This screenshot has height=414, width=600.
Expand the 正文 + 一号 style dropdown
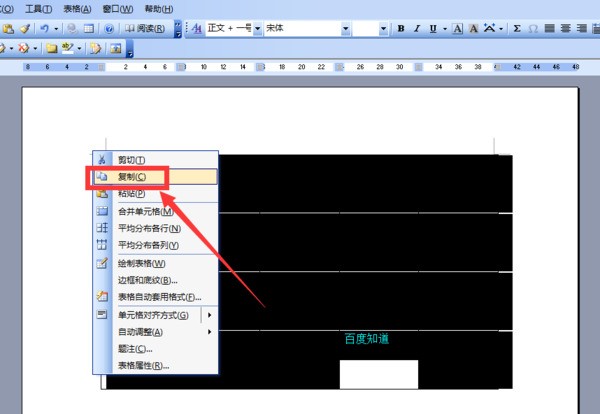point(258,29)
